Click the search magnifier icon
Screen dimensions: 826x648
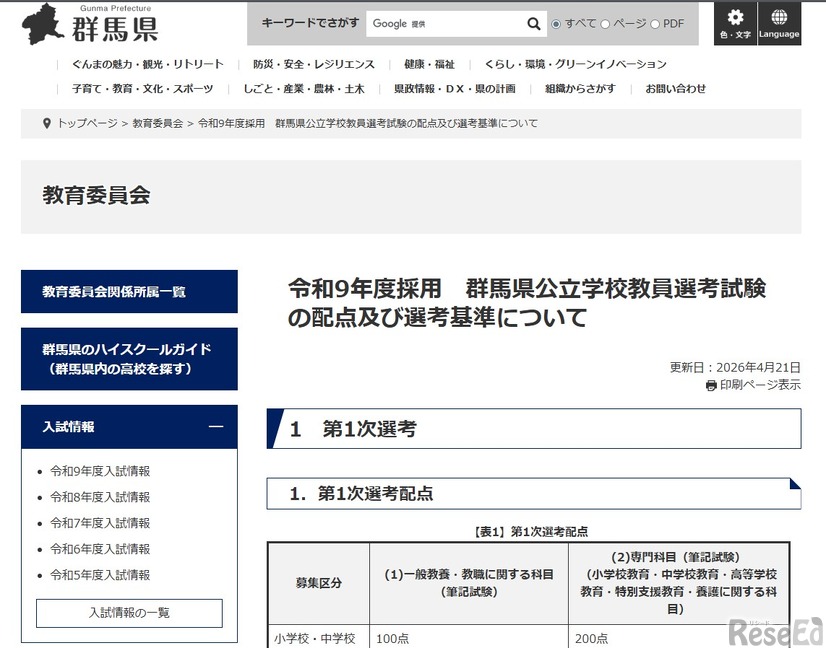533,22
